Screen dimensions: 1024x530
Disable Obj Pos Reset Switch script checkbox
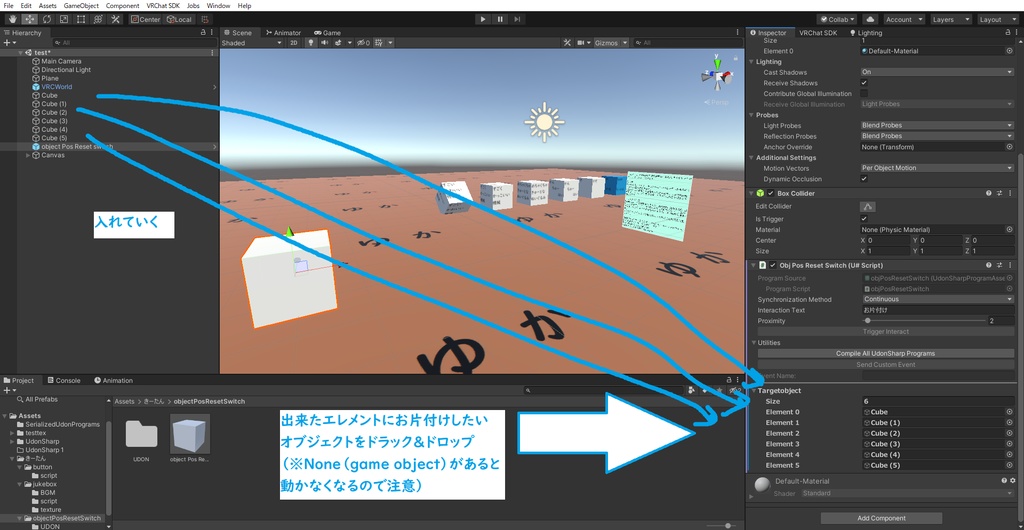click(773, 266)
